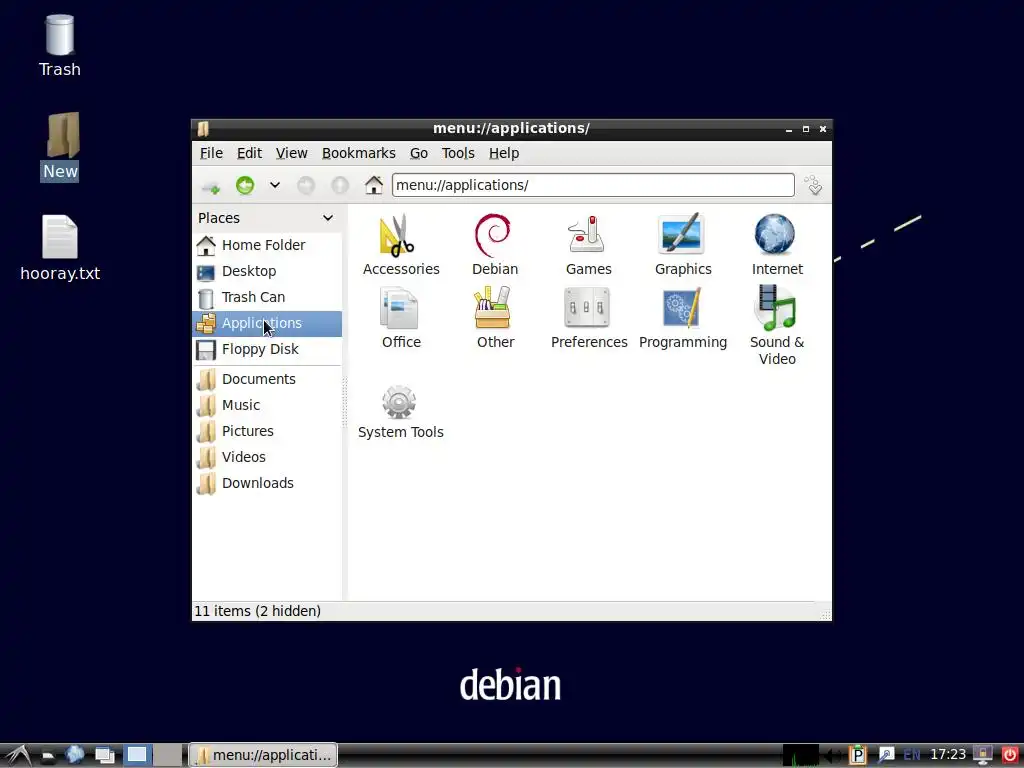Click the red power button in the tray

(1010, 755)
